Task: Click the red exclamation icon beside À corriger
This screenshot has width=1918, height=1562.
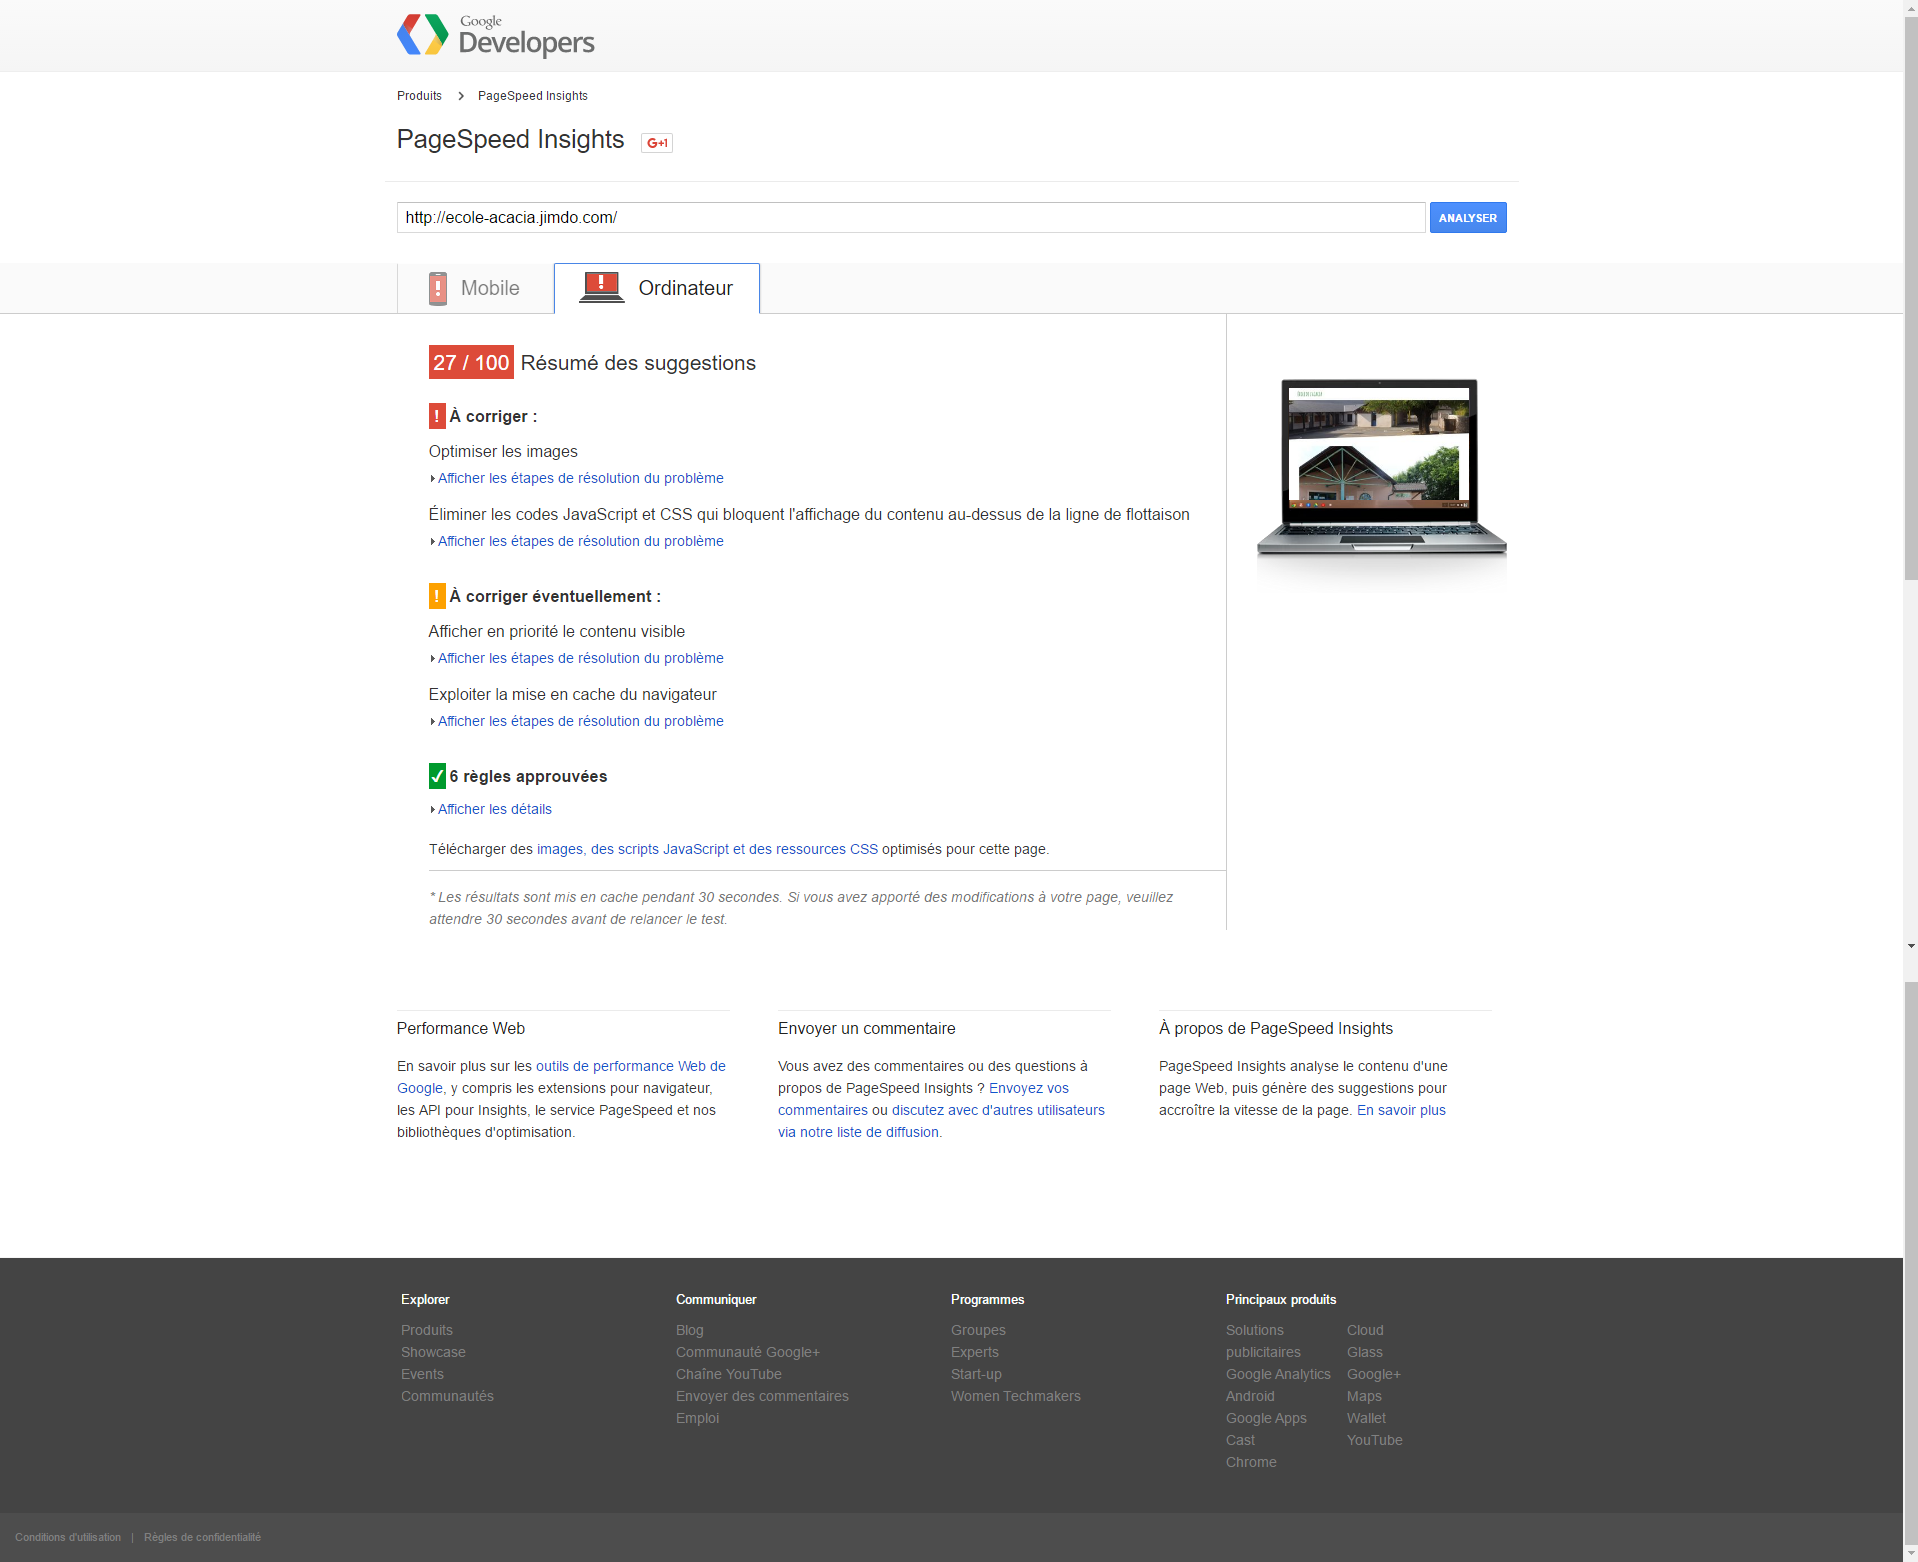Action: 437,416
